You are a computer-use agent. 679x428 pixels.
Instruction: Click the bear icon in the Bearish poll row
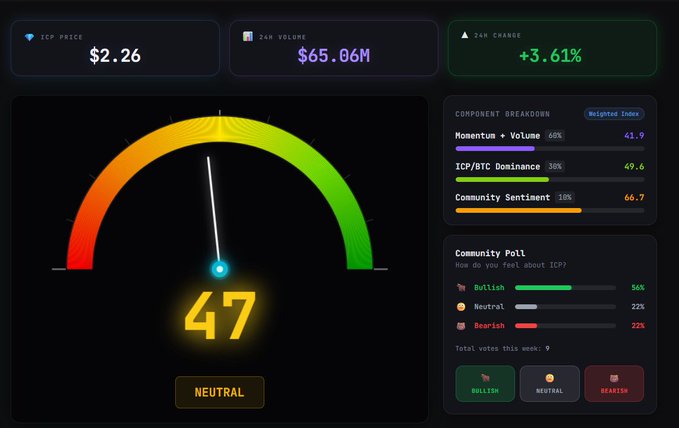[x=461, y=326]
